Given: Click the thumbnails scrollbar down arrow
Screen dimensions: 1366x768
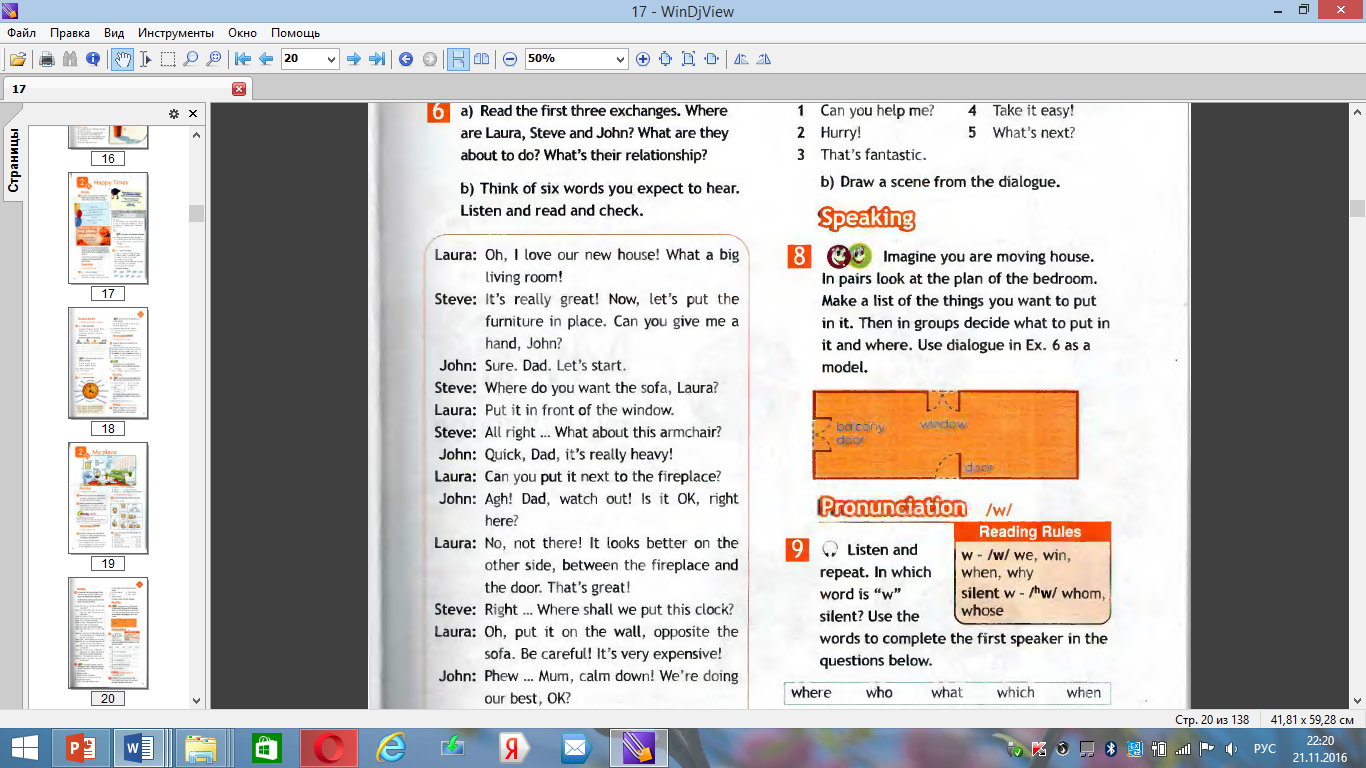Looking at the screenshot, I should [196, 701].
